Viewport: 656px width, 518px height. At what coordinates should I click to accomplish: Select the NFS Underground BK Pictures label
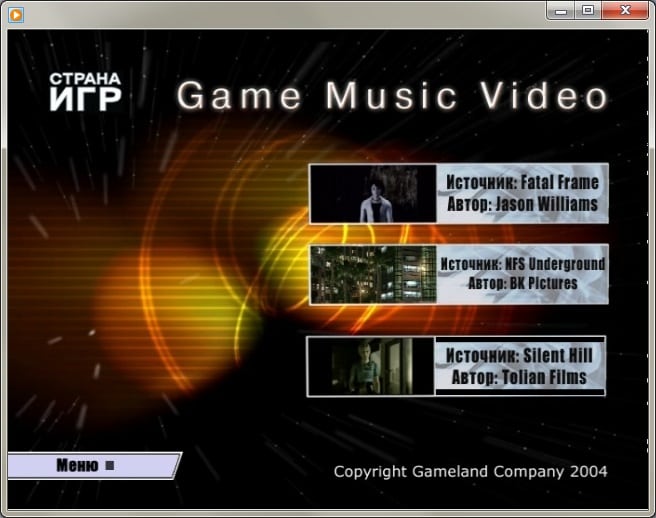(x=523, y=274)
